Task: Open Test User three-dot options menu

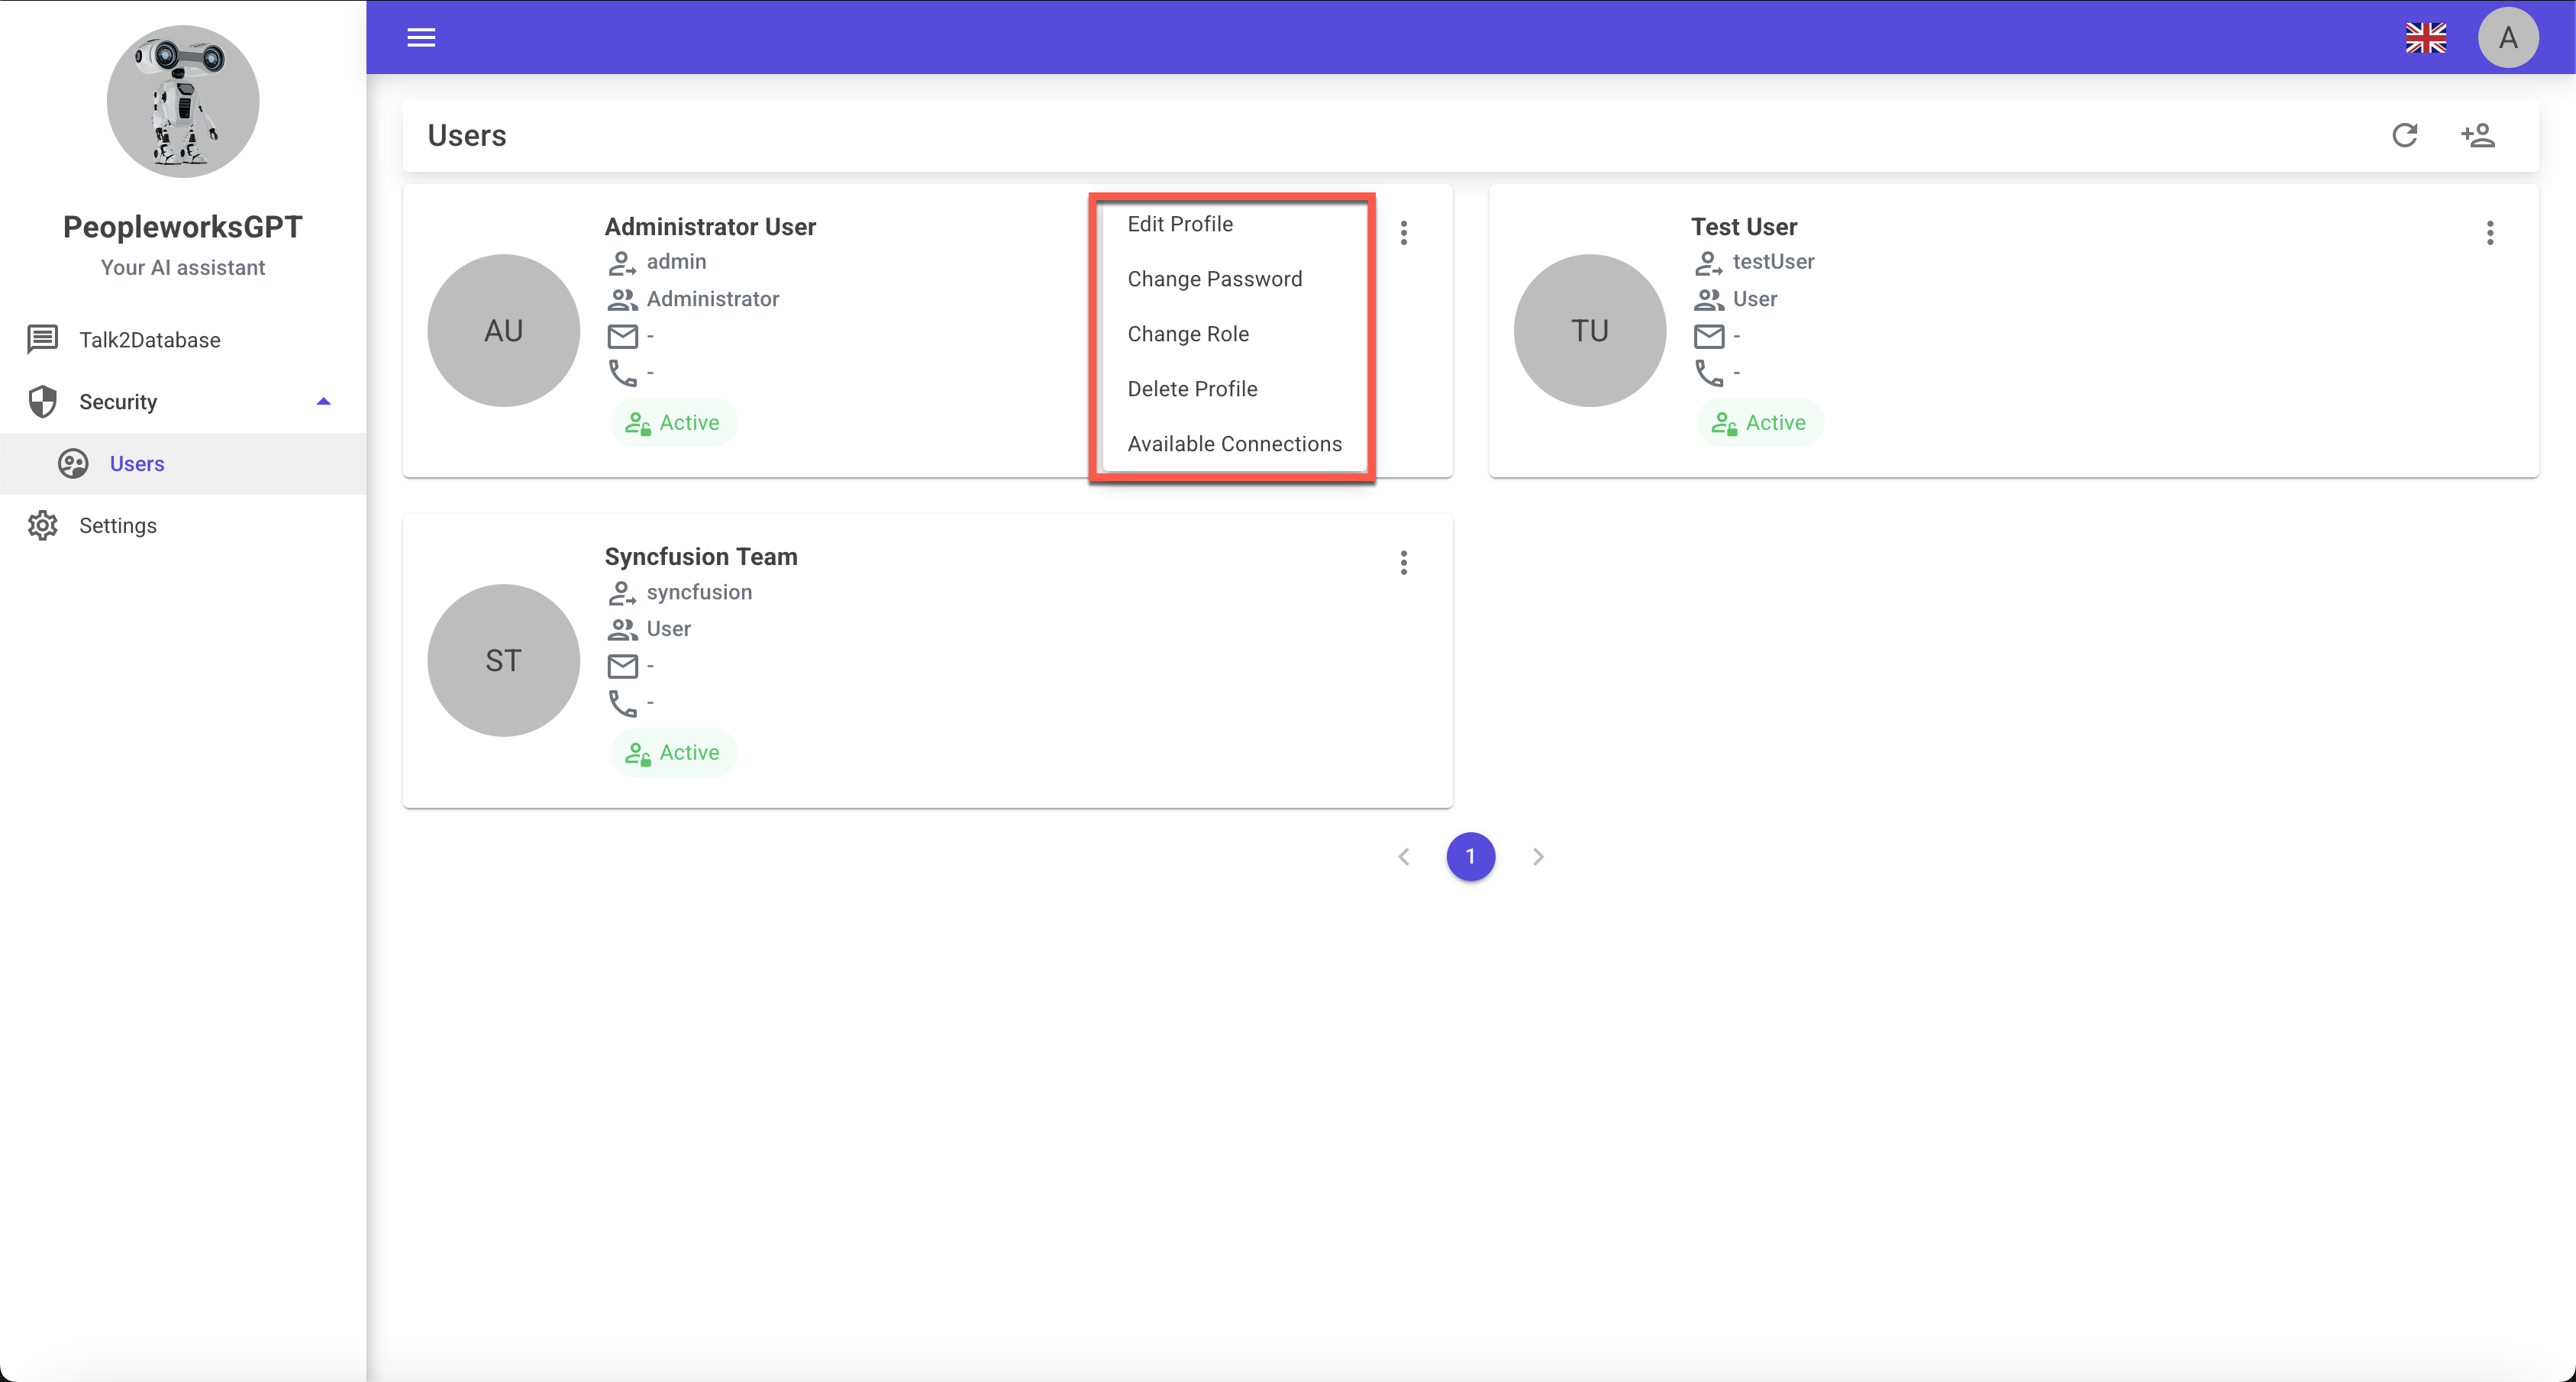Action: pyautogui.click(x=2490, y=233)
